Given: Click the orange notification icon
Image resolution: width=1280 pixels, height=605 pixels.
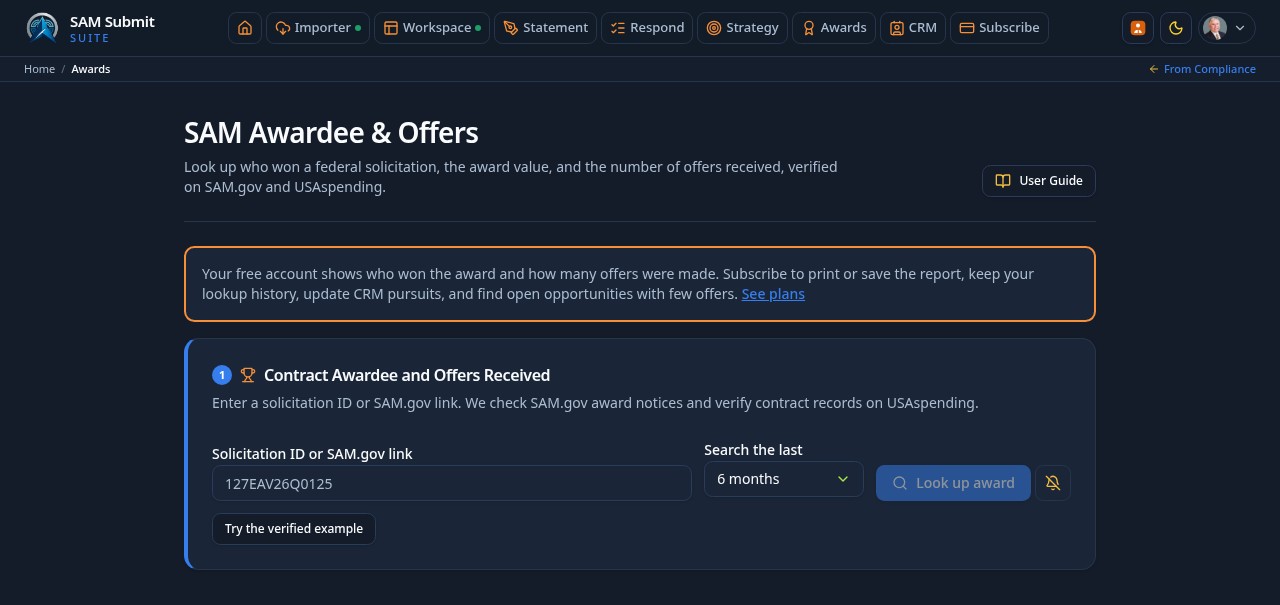Looking at the screenshot, I should click(x=1138, y=28).
